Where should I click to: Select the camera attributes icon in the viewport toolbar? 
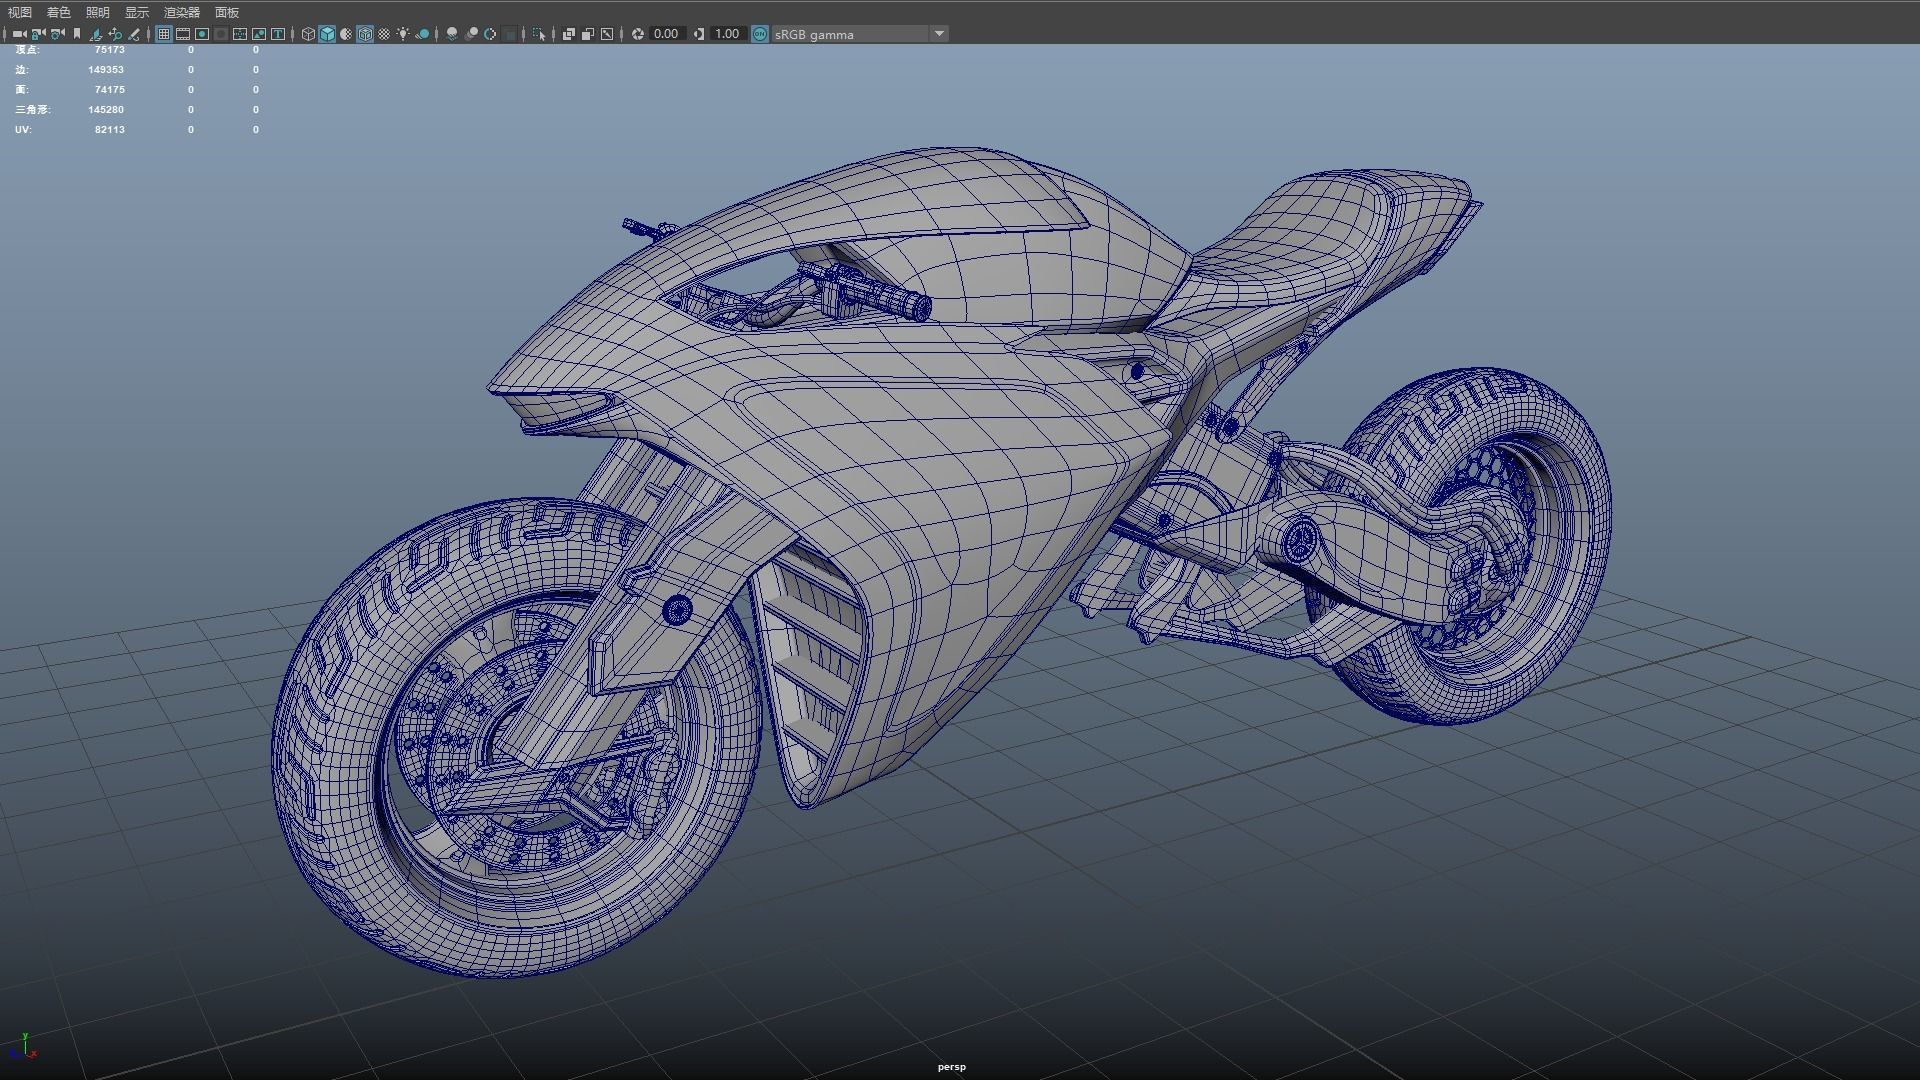click(x=56, y=33)
